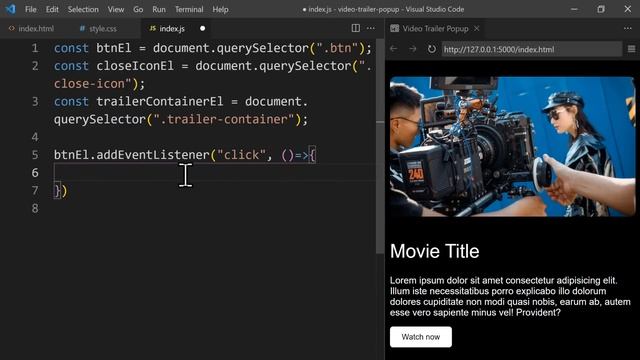Go back in the preview browser
The width and height of the screenshot is (640, 360).
click(393, 49)
